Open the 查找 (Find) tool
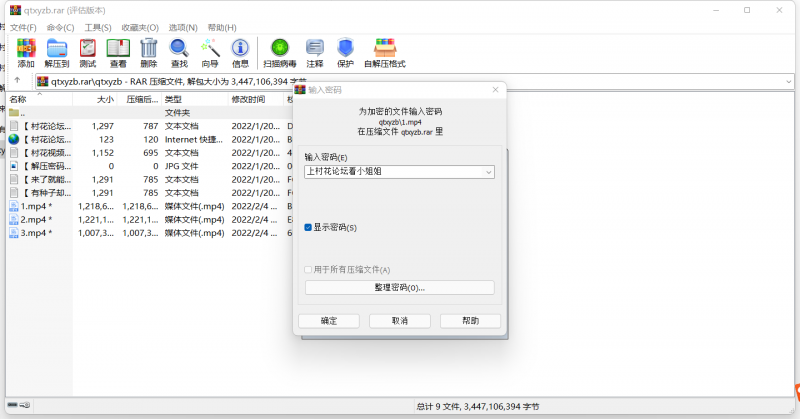The height and width of the screenshot is (419, 800). coord(179,52)
